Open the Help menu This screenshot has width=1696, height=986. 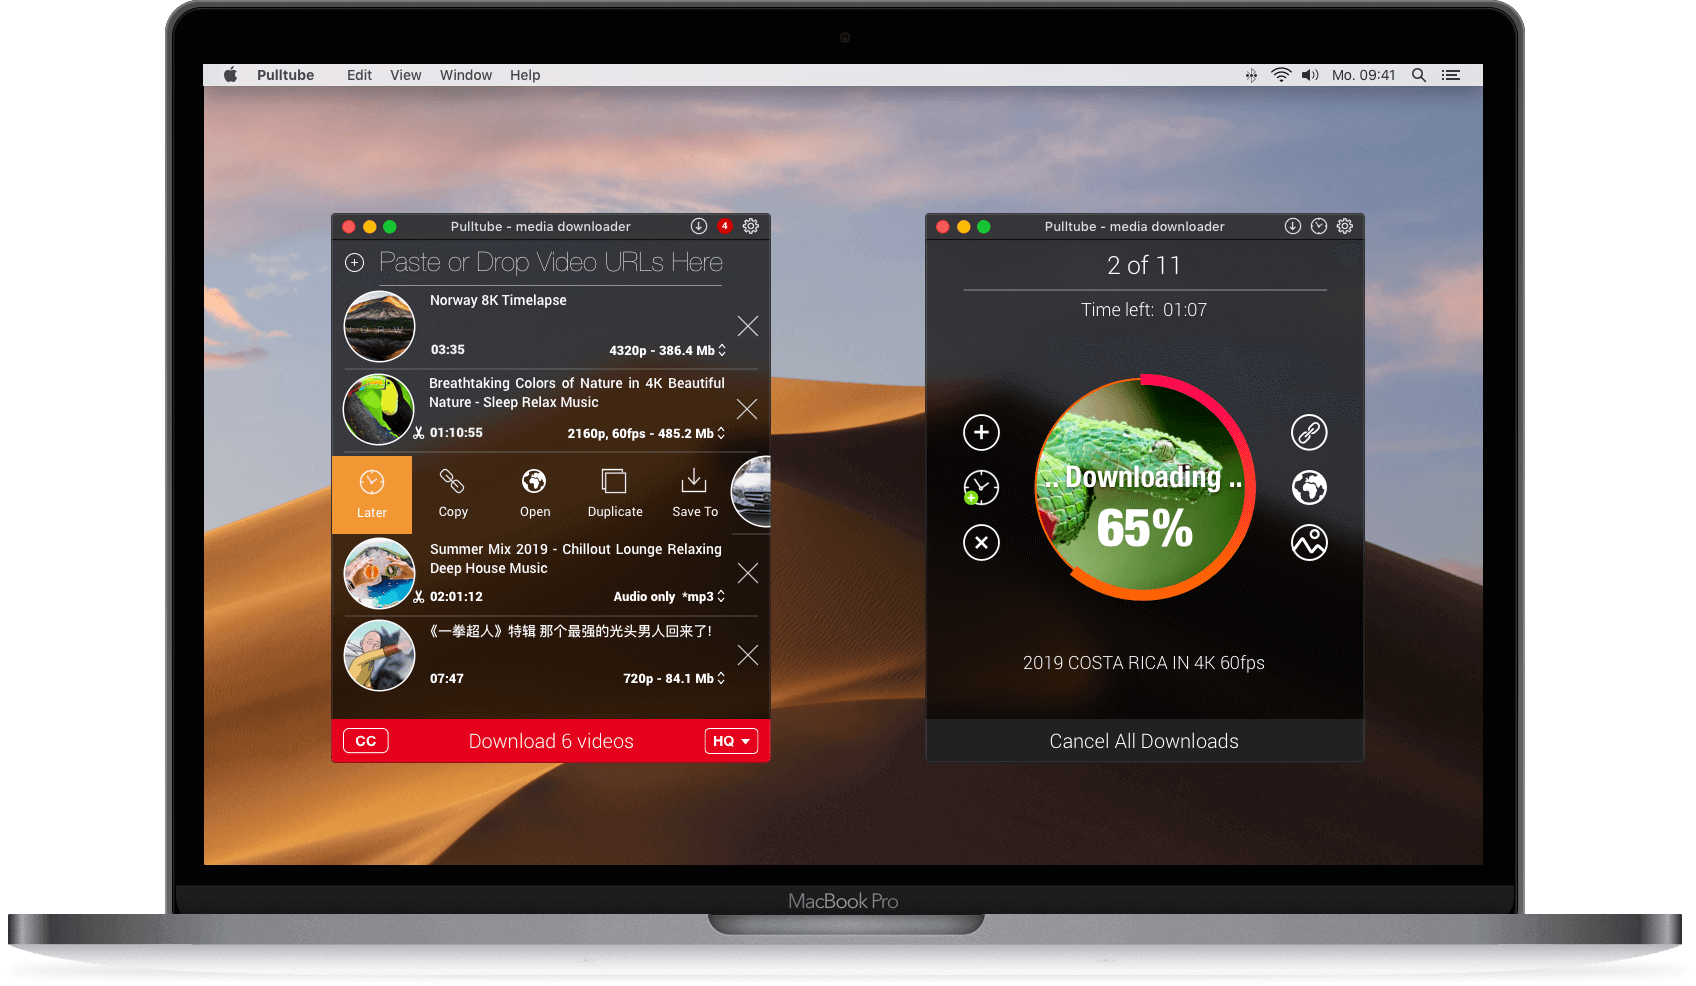(x=525, y=75)
